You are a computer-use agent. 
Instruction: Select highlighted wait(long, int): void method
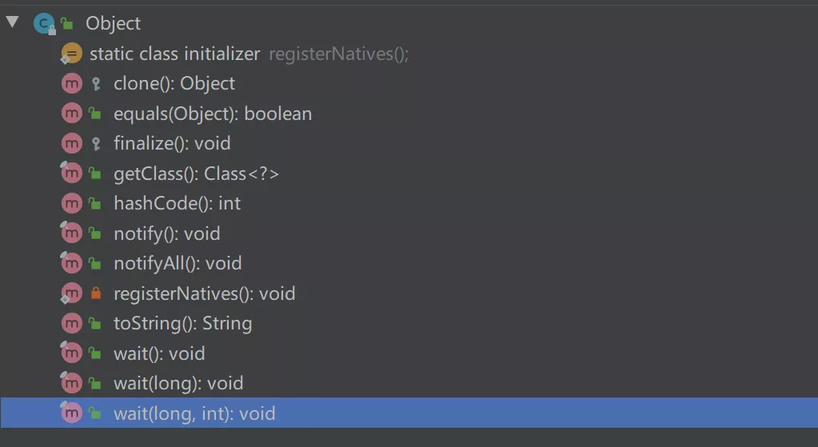click(x=409, y=413)
